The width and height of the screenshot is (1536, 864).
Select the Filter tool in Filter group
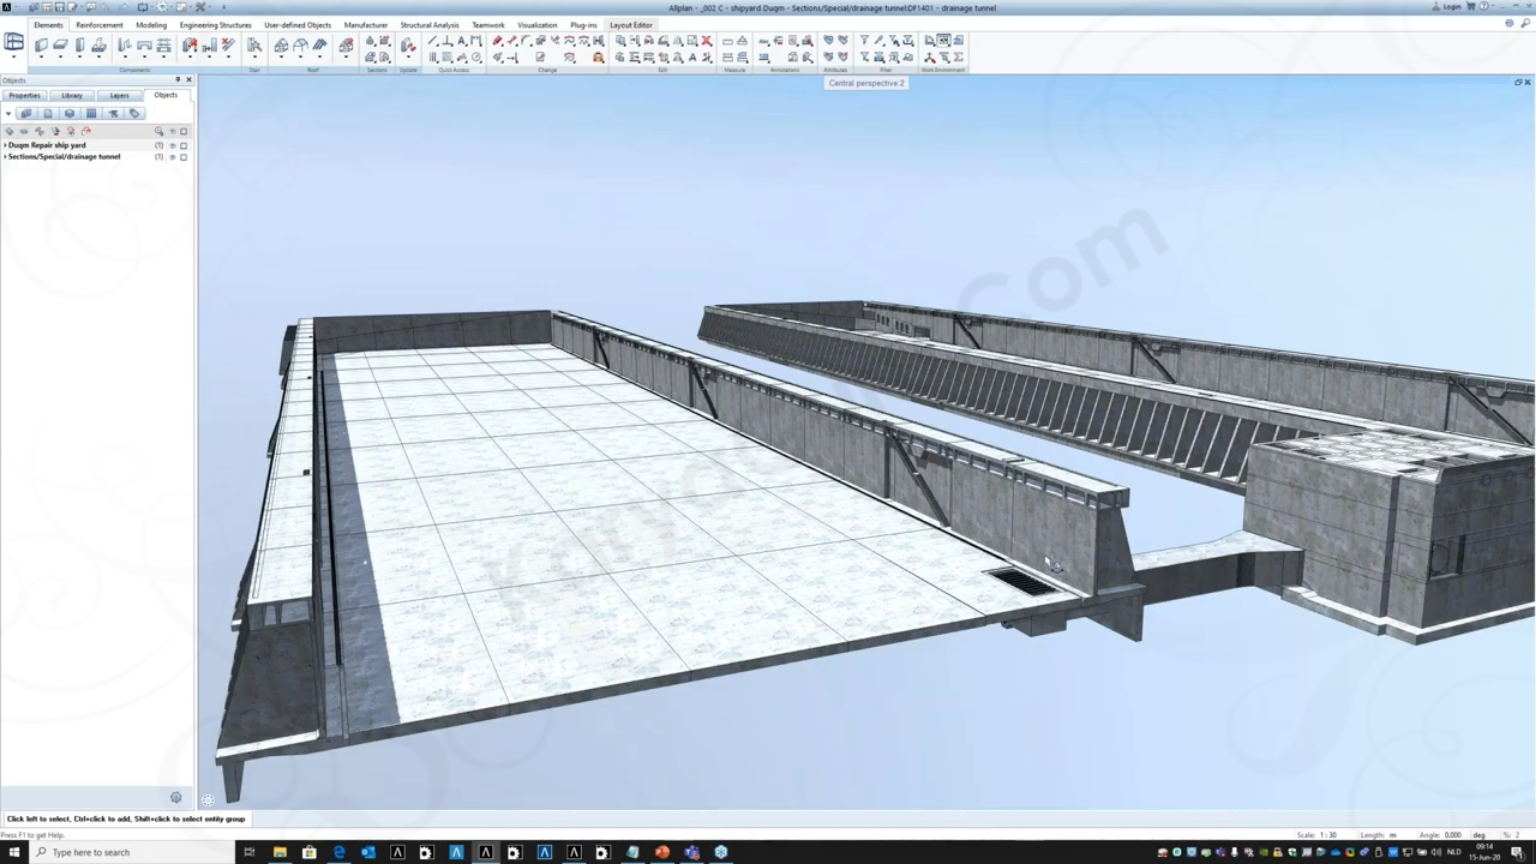click(863, 40)
